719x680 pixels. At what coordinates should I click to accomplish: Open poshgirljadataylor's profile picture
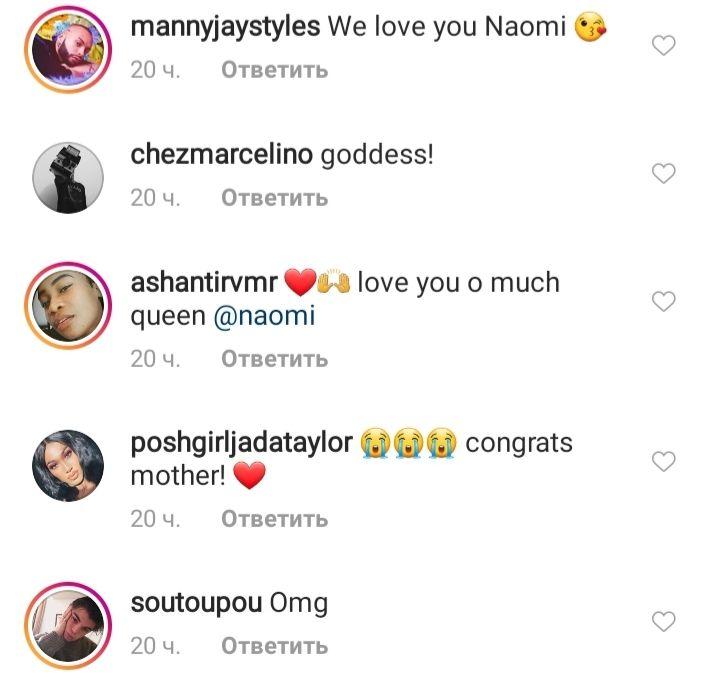point(68,465)
